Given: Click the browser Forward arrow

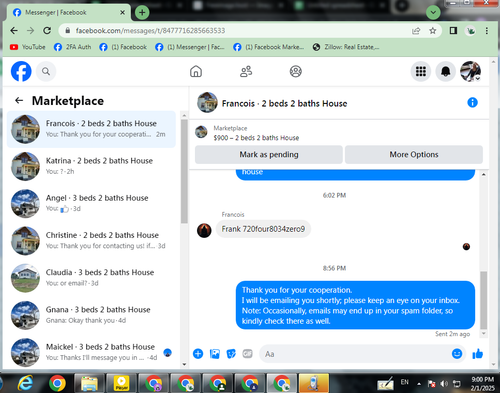Looking at the screenshot, I should pos(31,31).
